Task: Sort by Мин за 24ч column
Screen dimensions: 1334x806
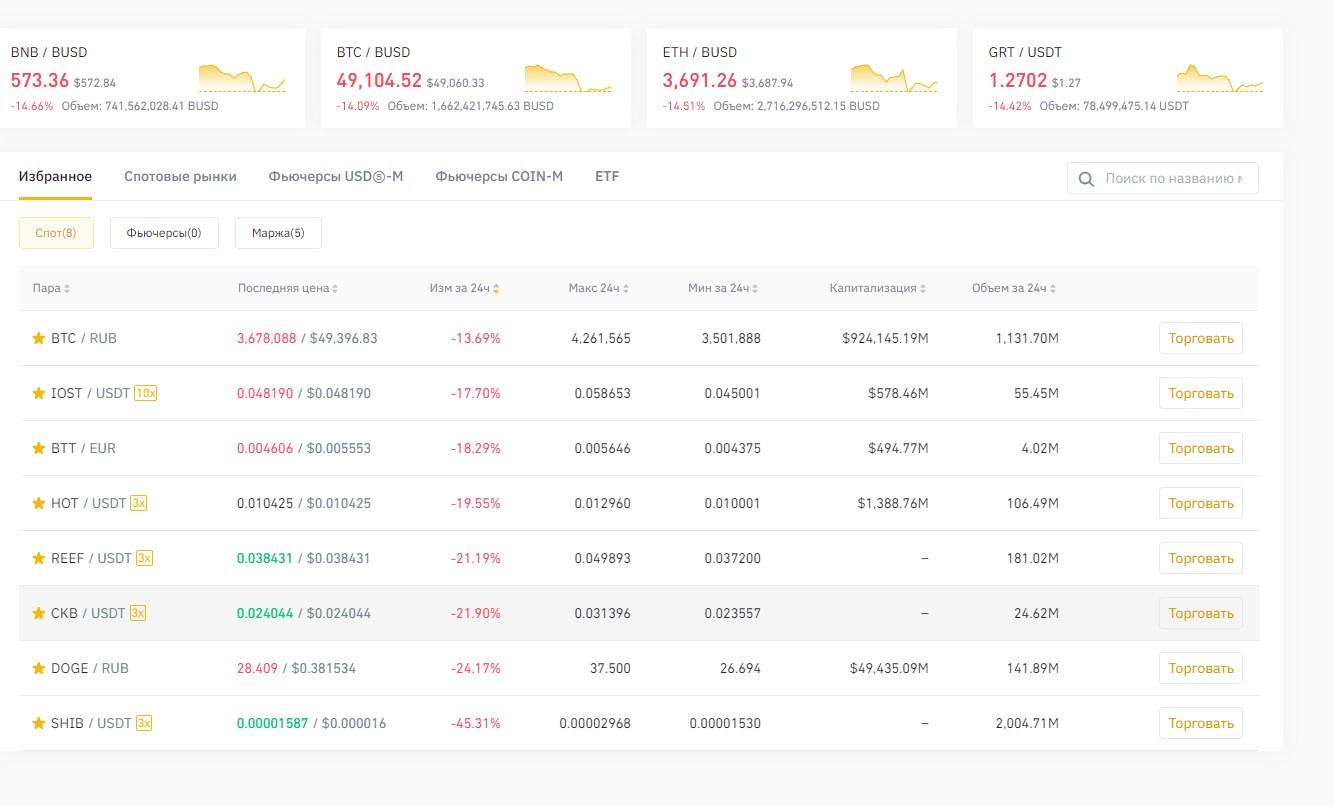Action: pyautogui.click(x=724, y=288)
